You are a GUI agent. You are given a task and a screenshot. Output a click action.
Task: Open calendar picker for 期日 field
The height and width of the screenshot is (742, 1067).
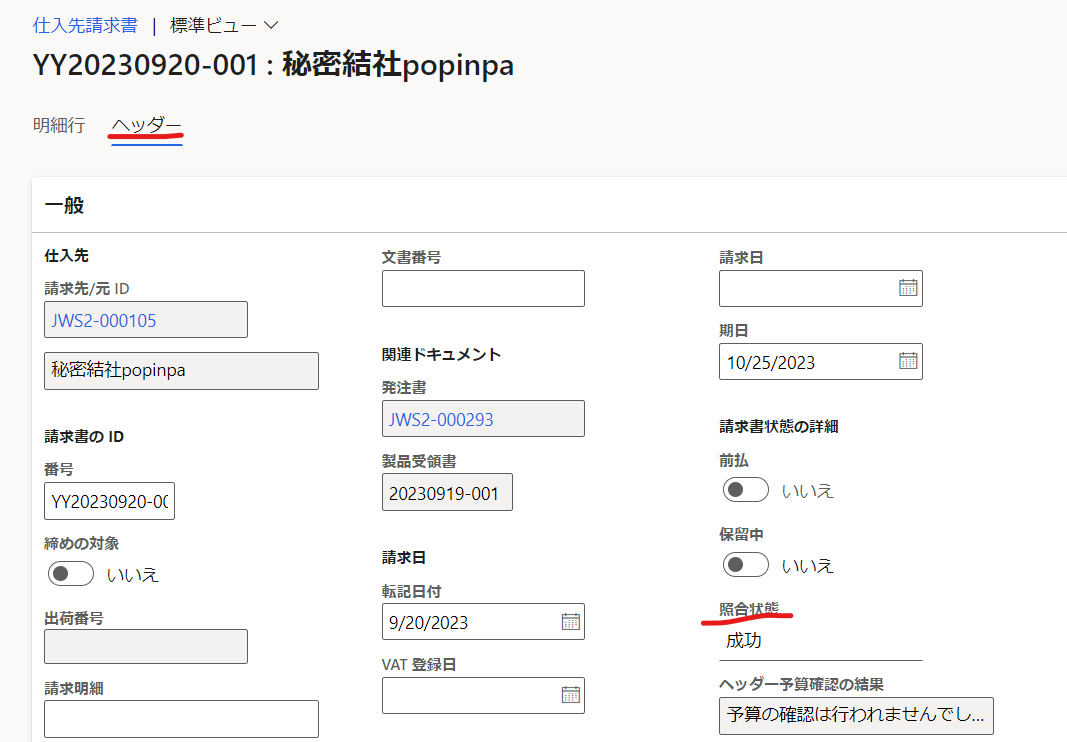pos(908,361)
